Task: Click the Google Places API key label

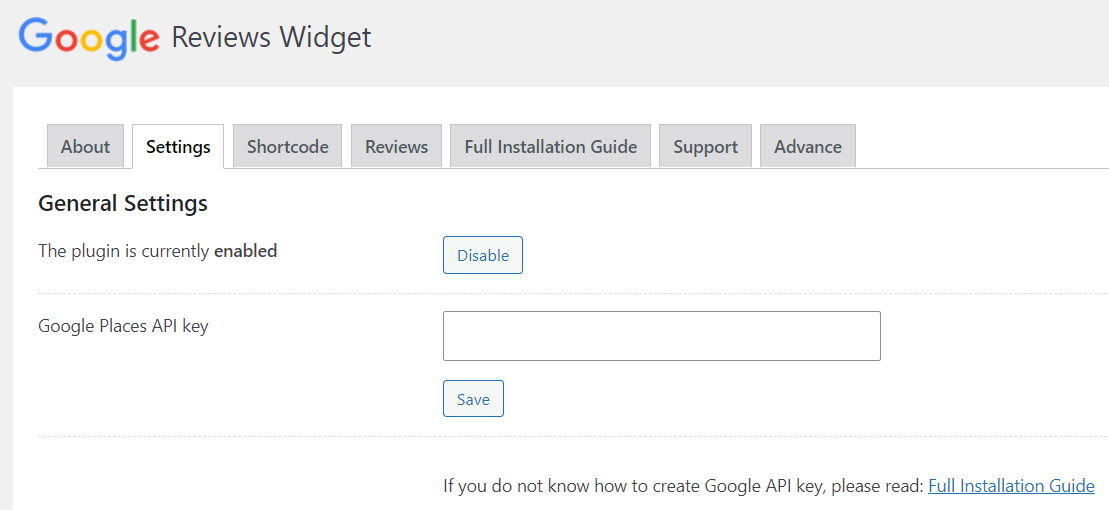Action: 123,326
